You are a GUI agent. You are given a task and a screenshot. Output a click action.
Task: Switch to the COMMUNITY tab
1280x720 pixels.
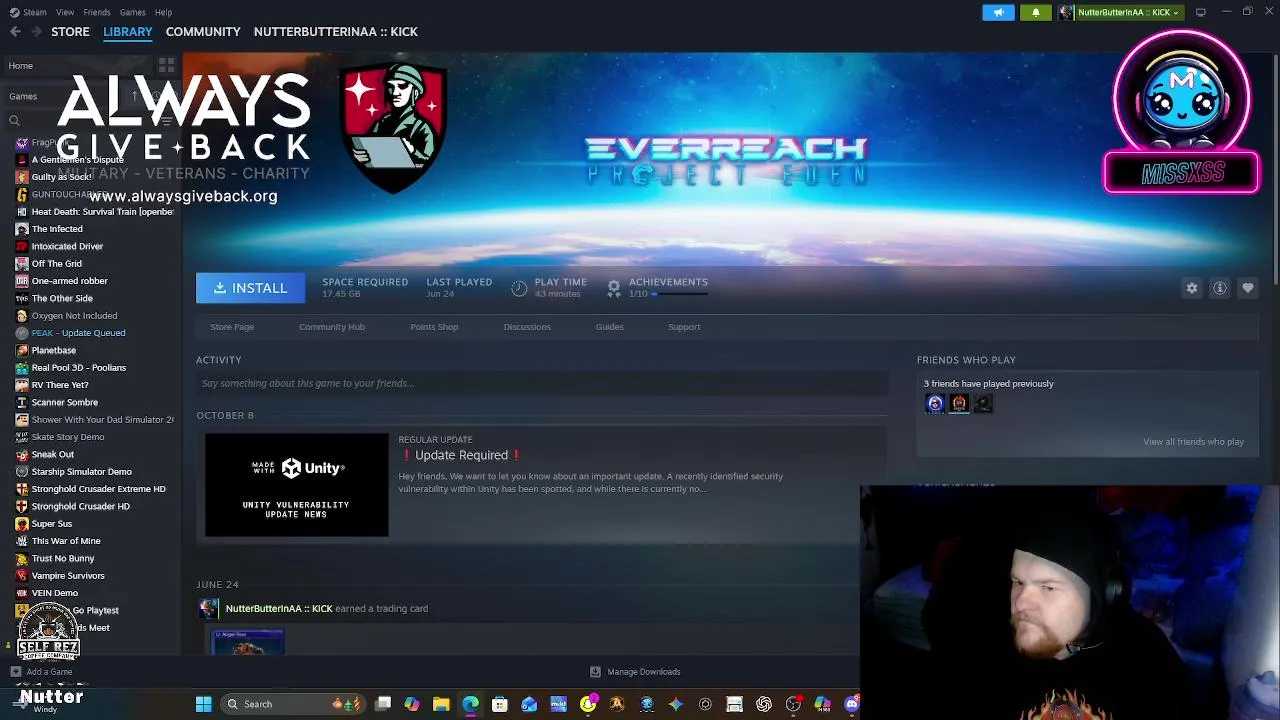click(203, 32)
